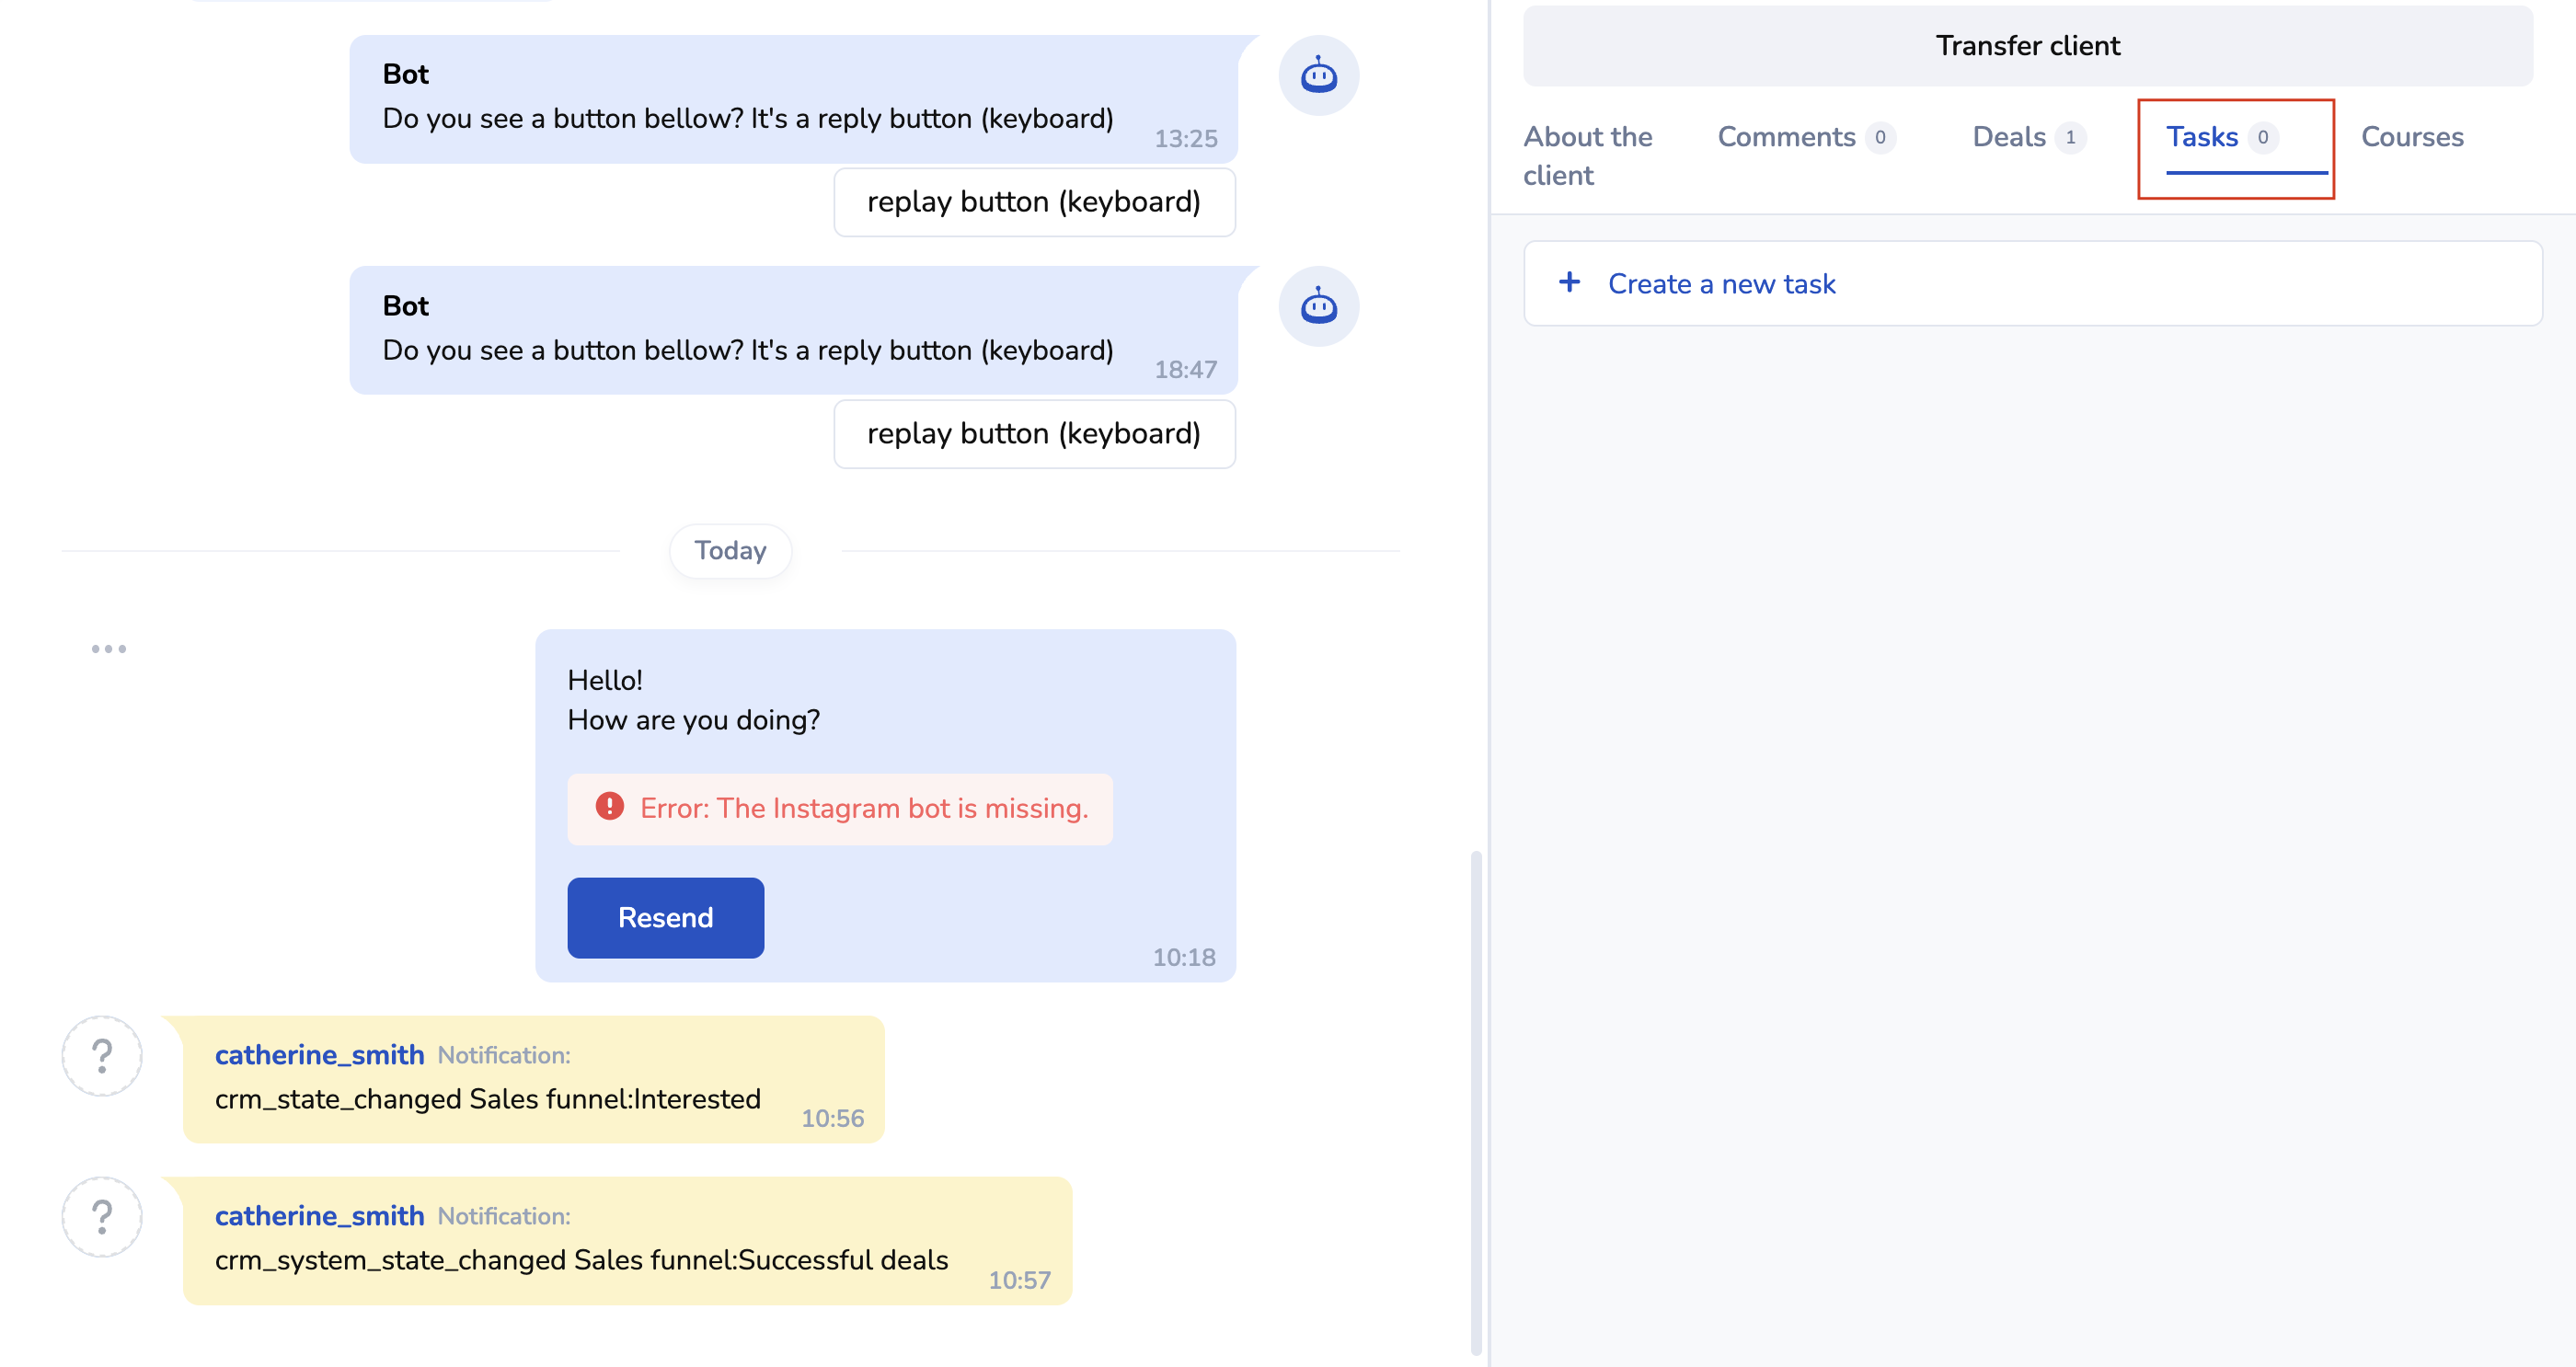
Task: Switch to the Tasks tab
Action: pos(2202,137)
